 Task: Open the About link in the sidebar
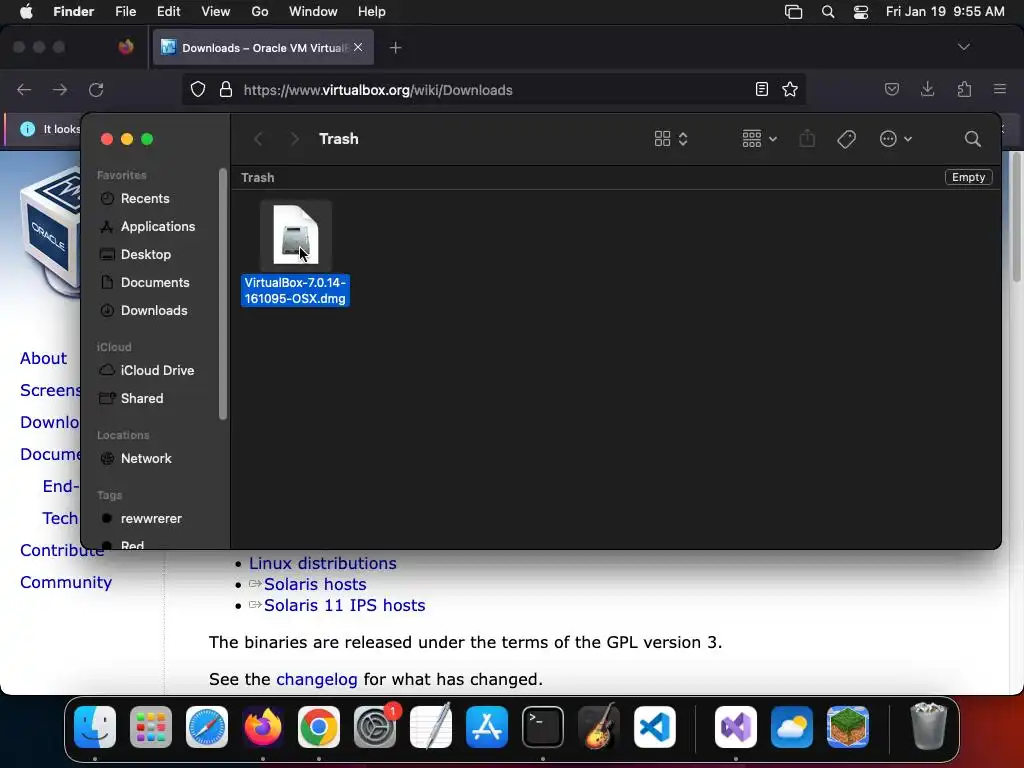click(x=43, y=359)
